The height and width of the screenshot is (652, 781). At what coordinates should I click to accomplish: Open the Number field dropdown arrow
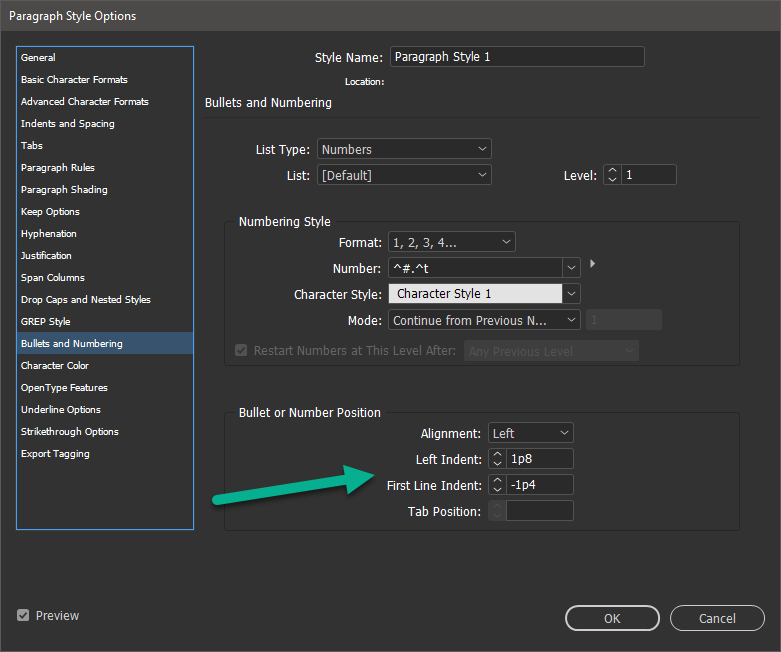[571, 268]
